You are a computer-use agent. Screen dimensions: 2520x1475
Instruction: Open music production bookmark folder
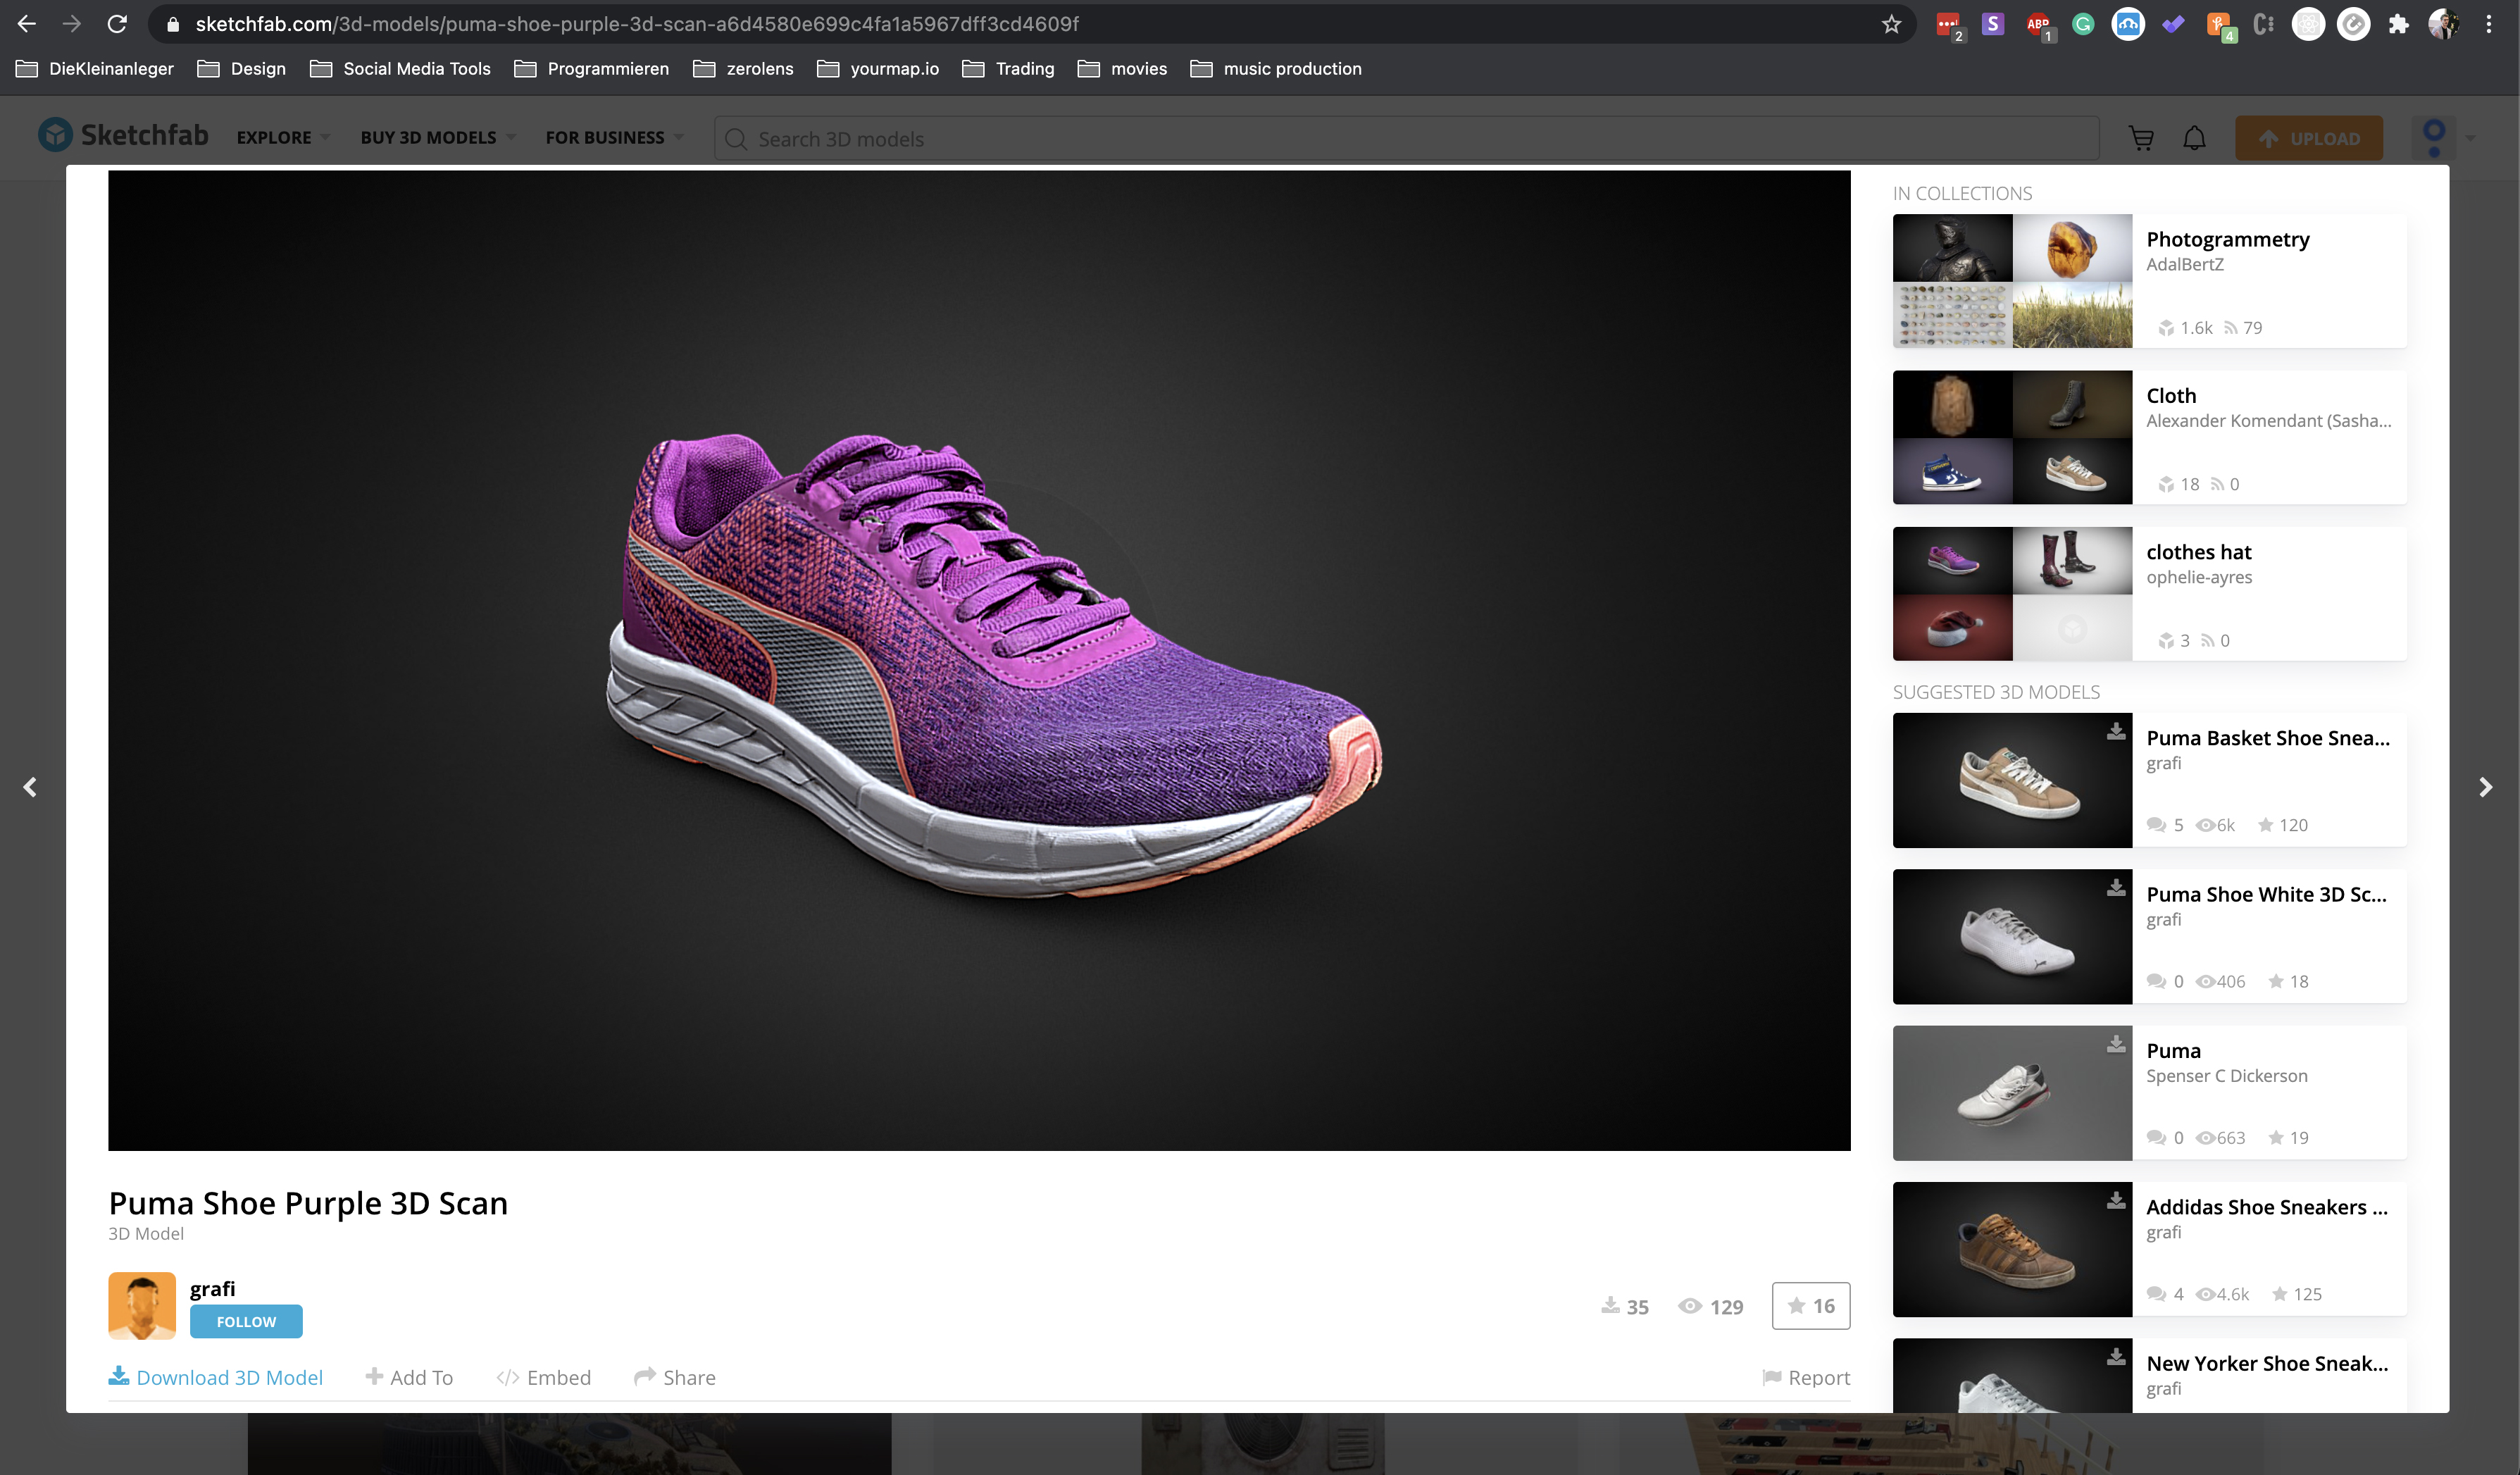click(x=1276, y=68)
